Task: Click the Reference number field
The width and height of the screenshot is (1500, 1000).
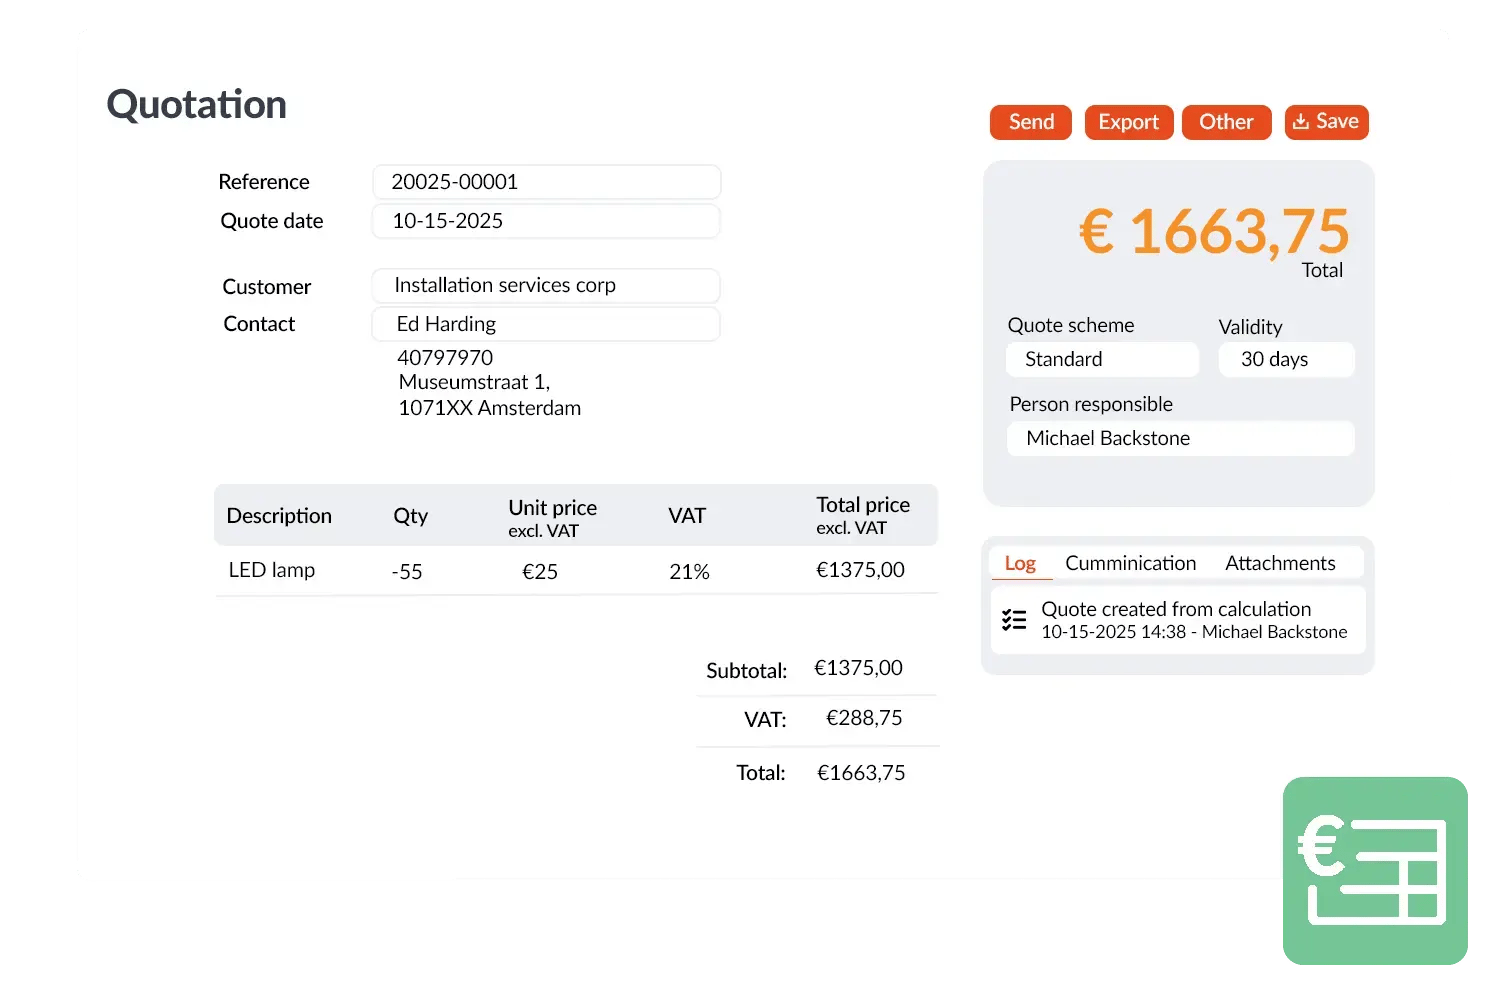Action: [546, 182]
